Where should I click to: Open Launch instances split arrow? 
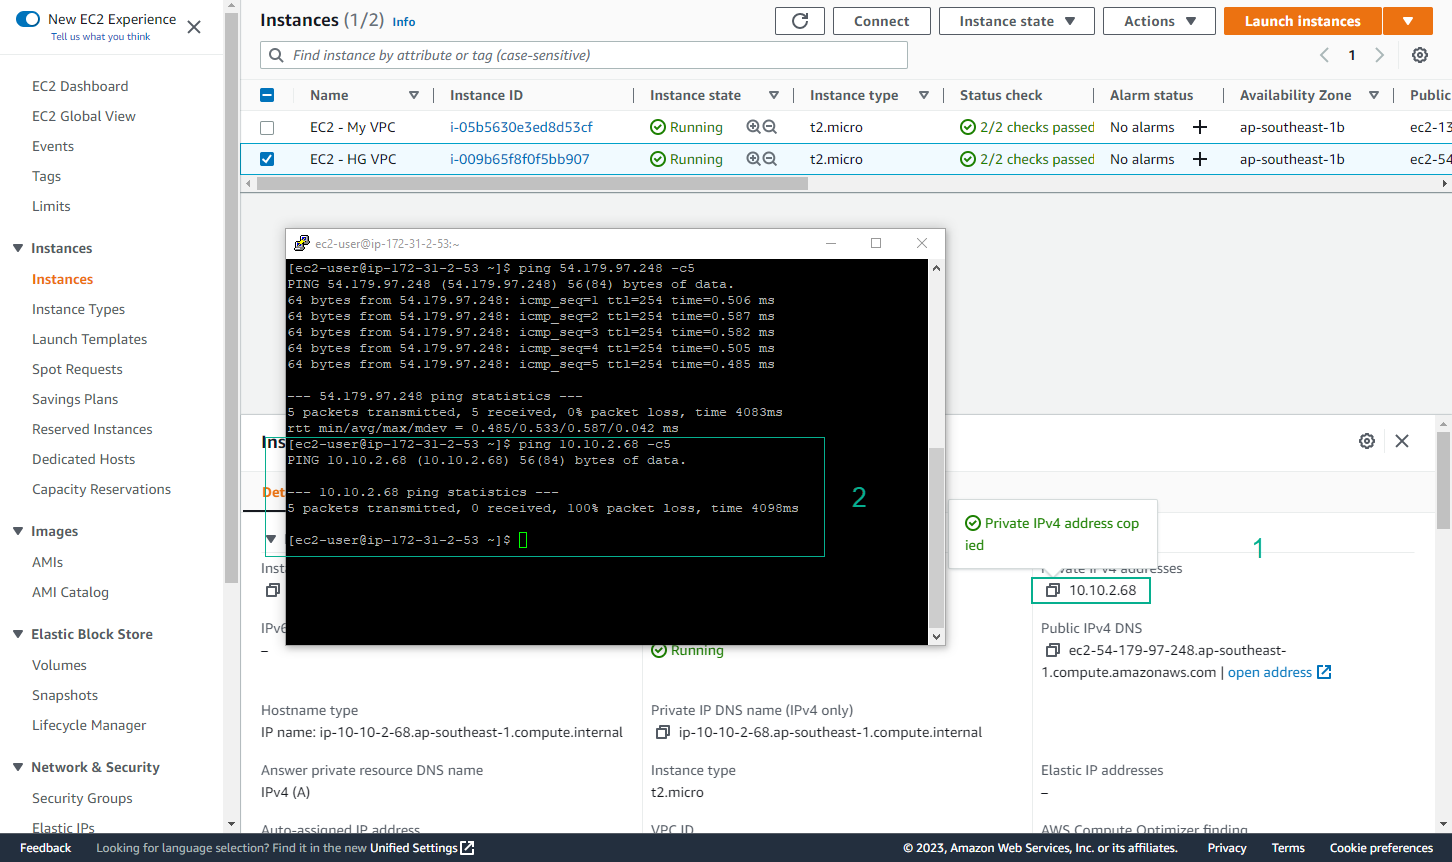tap(1408, 21)
